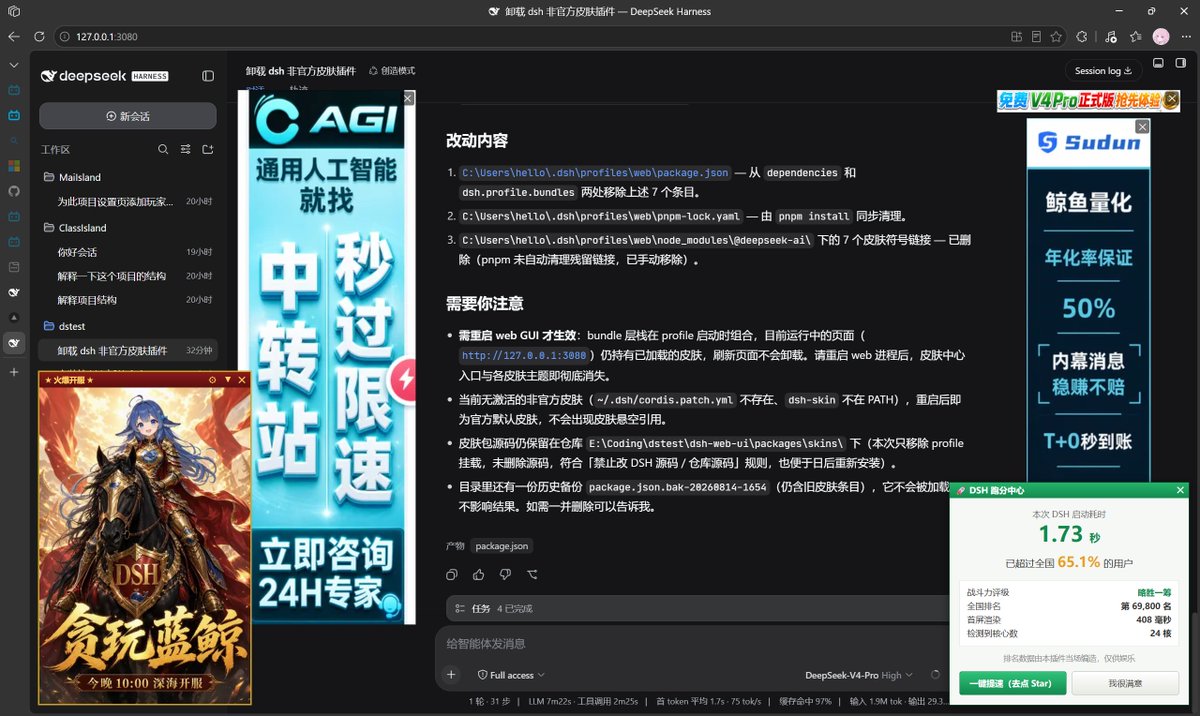Select the 卸载 dsh 非官方皮肤插件 session
The width and height of the screenshot is (1200, 716).
point(128,351)
